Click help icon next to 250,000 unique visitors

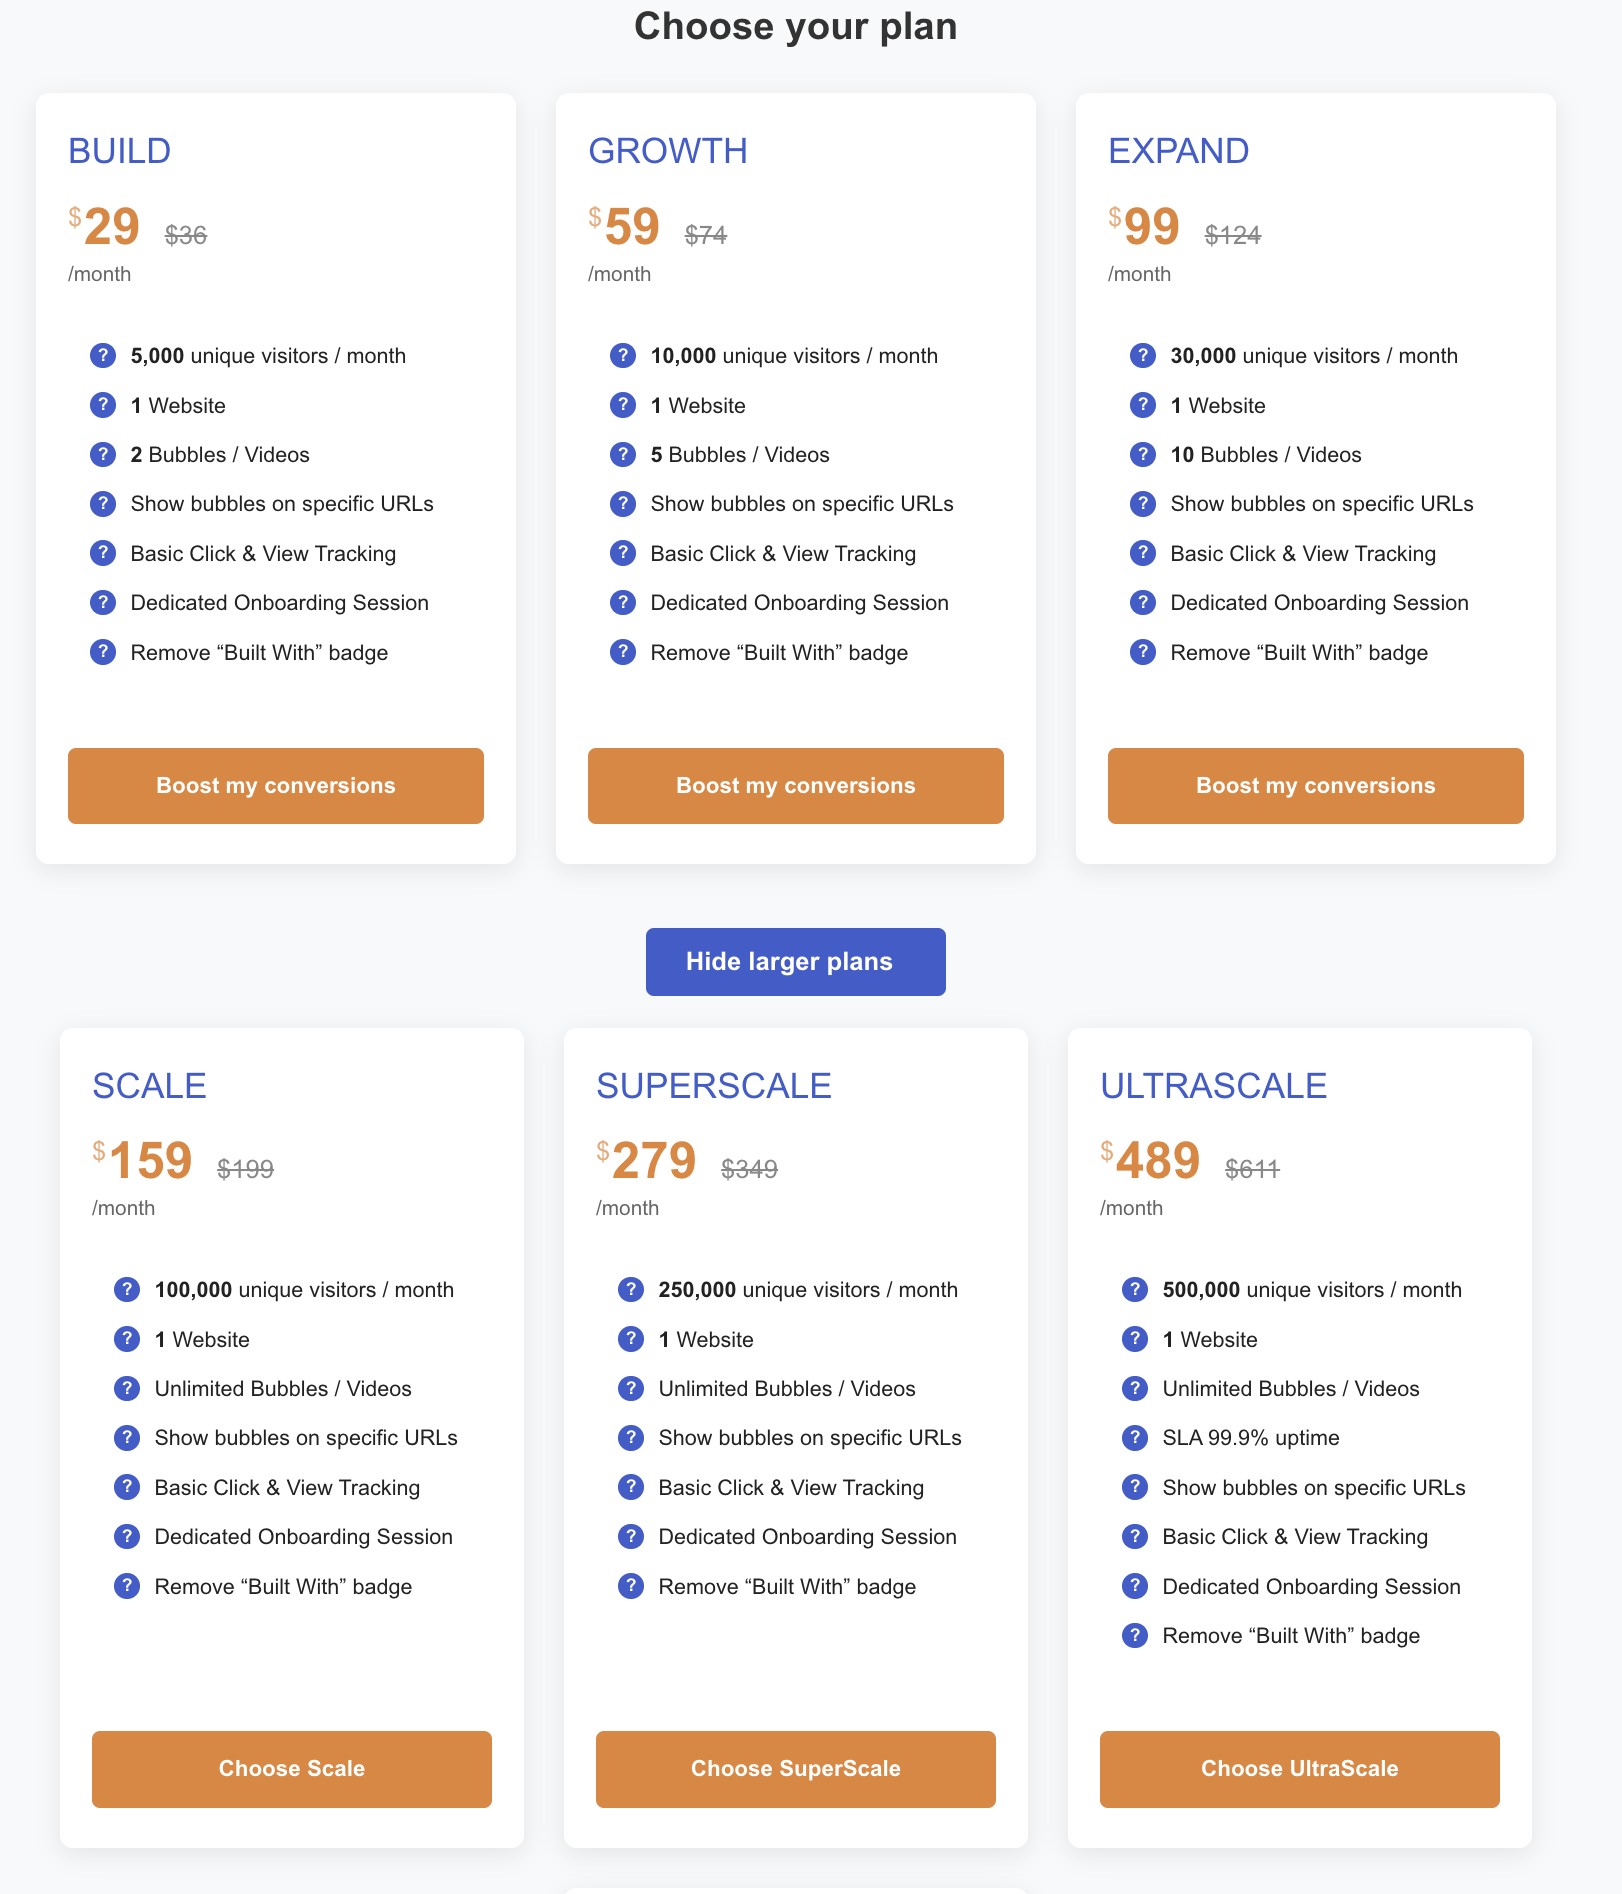[631, 1289]
